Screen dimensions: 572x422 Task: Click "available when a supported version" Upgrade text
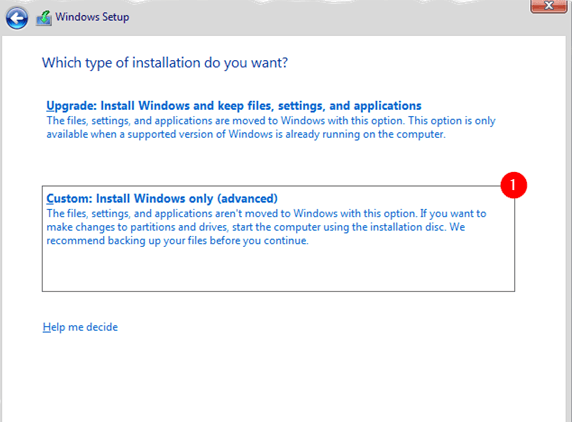(x=246, y=134)
